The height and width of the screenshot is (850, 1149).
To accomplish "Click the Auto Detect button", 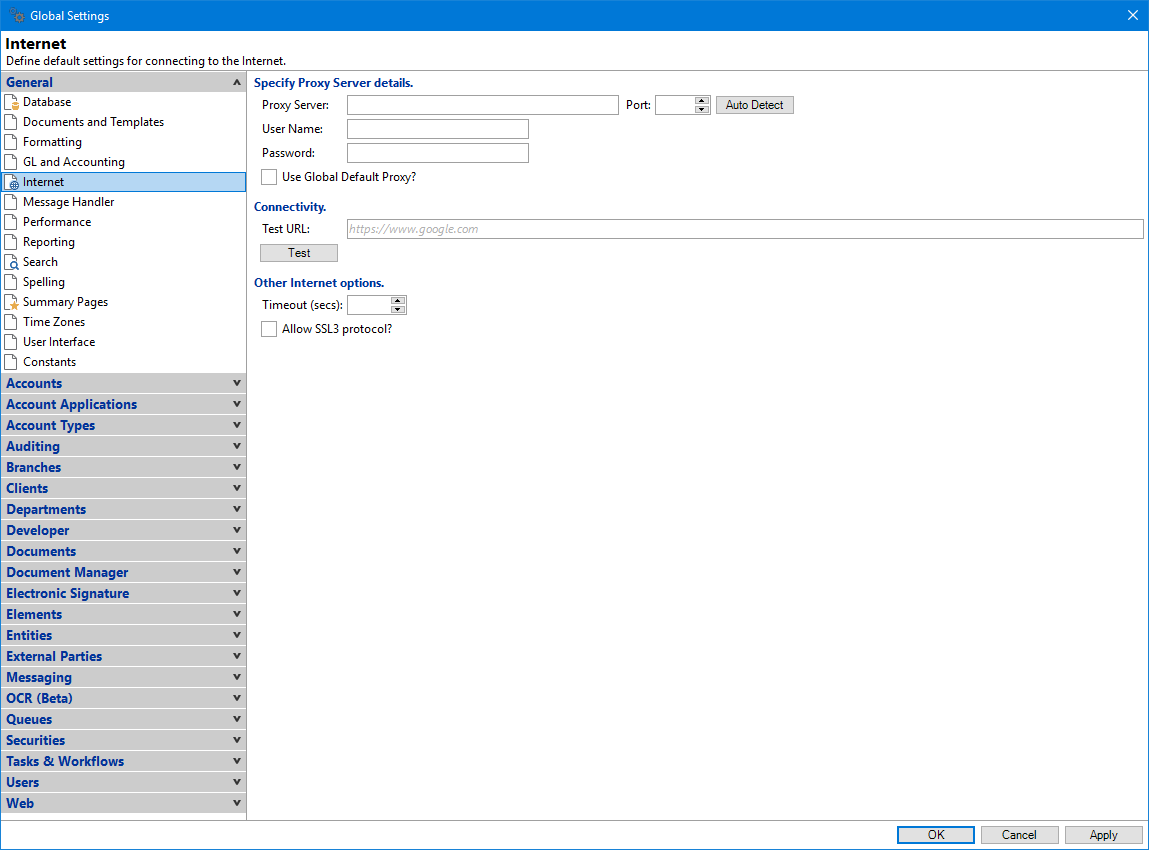I will pos(754,105).
